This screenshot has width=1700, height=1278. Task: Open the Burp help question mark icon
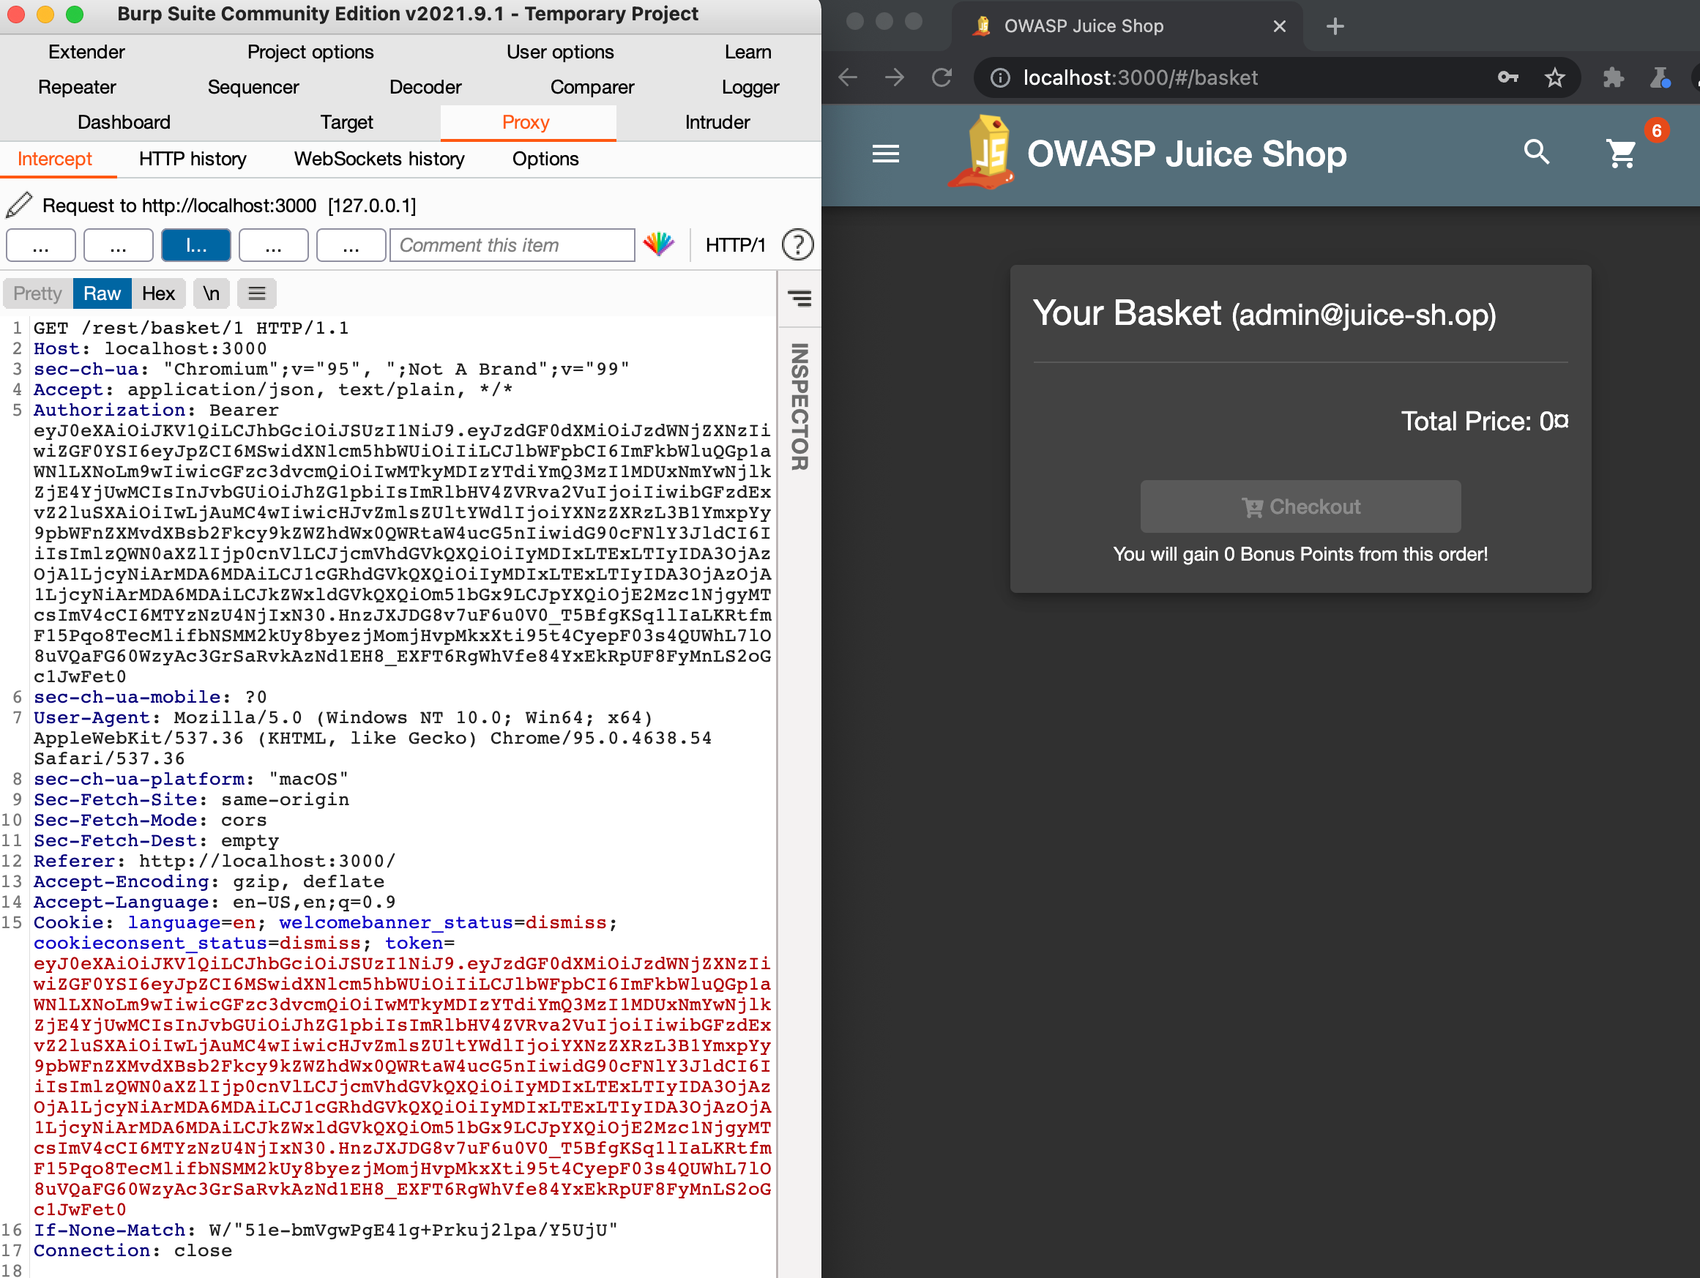[797, 245]
